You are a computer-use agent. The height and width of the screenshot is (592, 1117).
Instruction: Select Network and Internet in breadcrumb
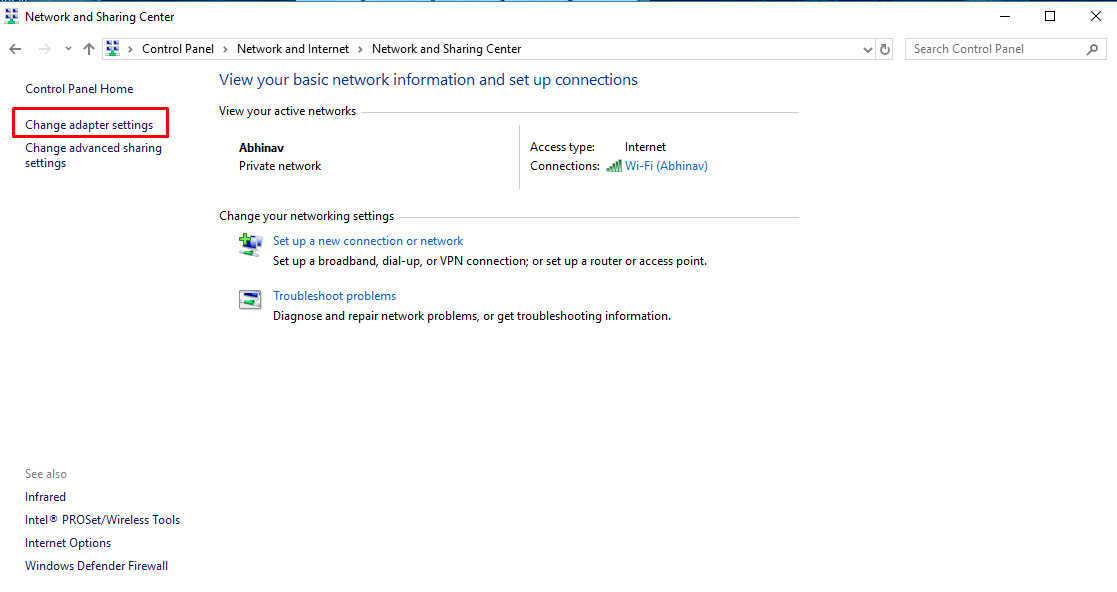pyautogui.click(x=293, y=49)
